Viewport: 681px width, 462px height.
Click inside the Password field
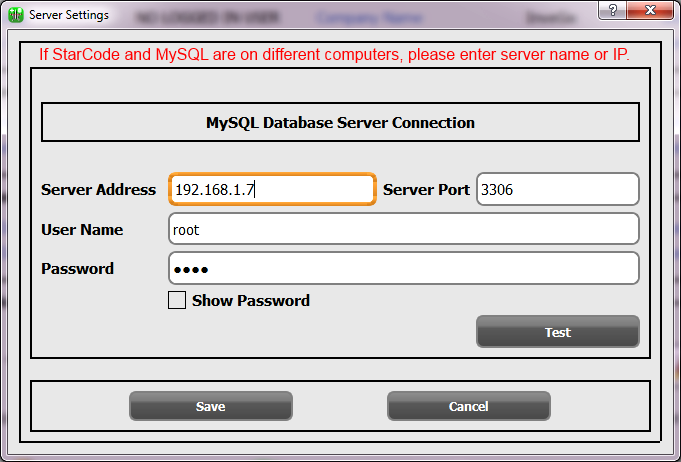[x=403, y=268]
